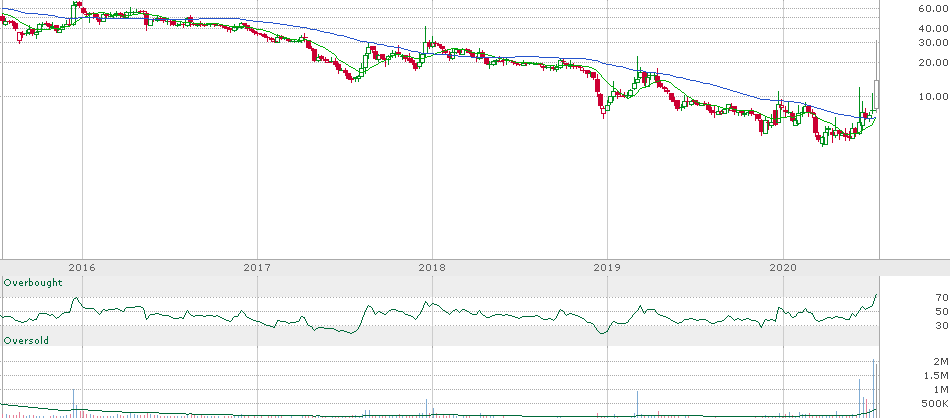950x418 pixels.
Task: Click the 2017 year label on time axis
Action: pos(256,267)
